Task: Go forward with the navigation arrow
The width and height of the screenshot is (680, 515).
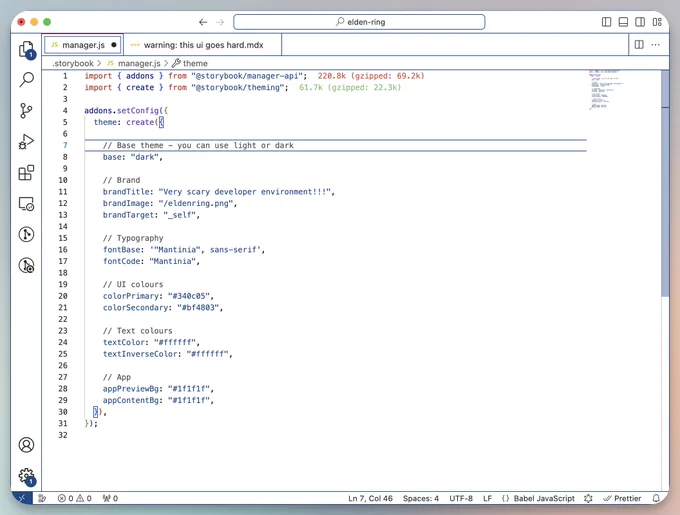Action: (220, 22)
